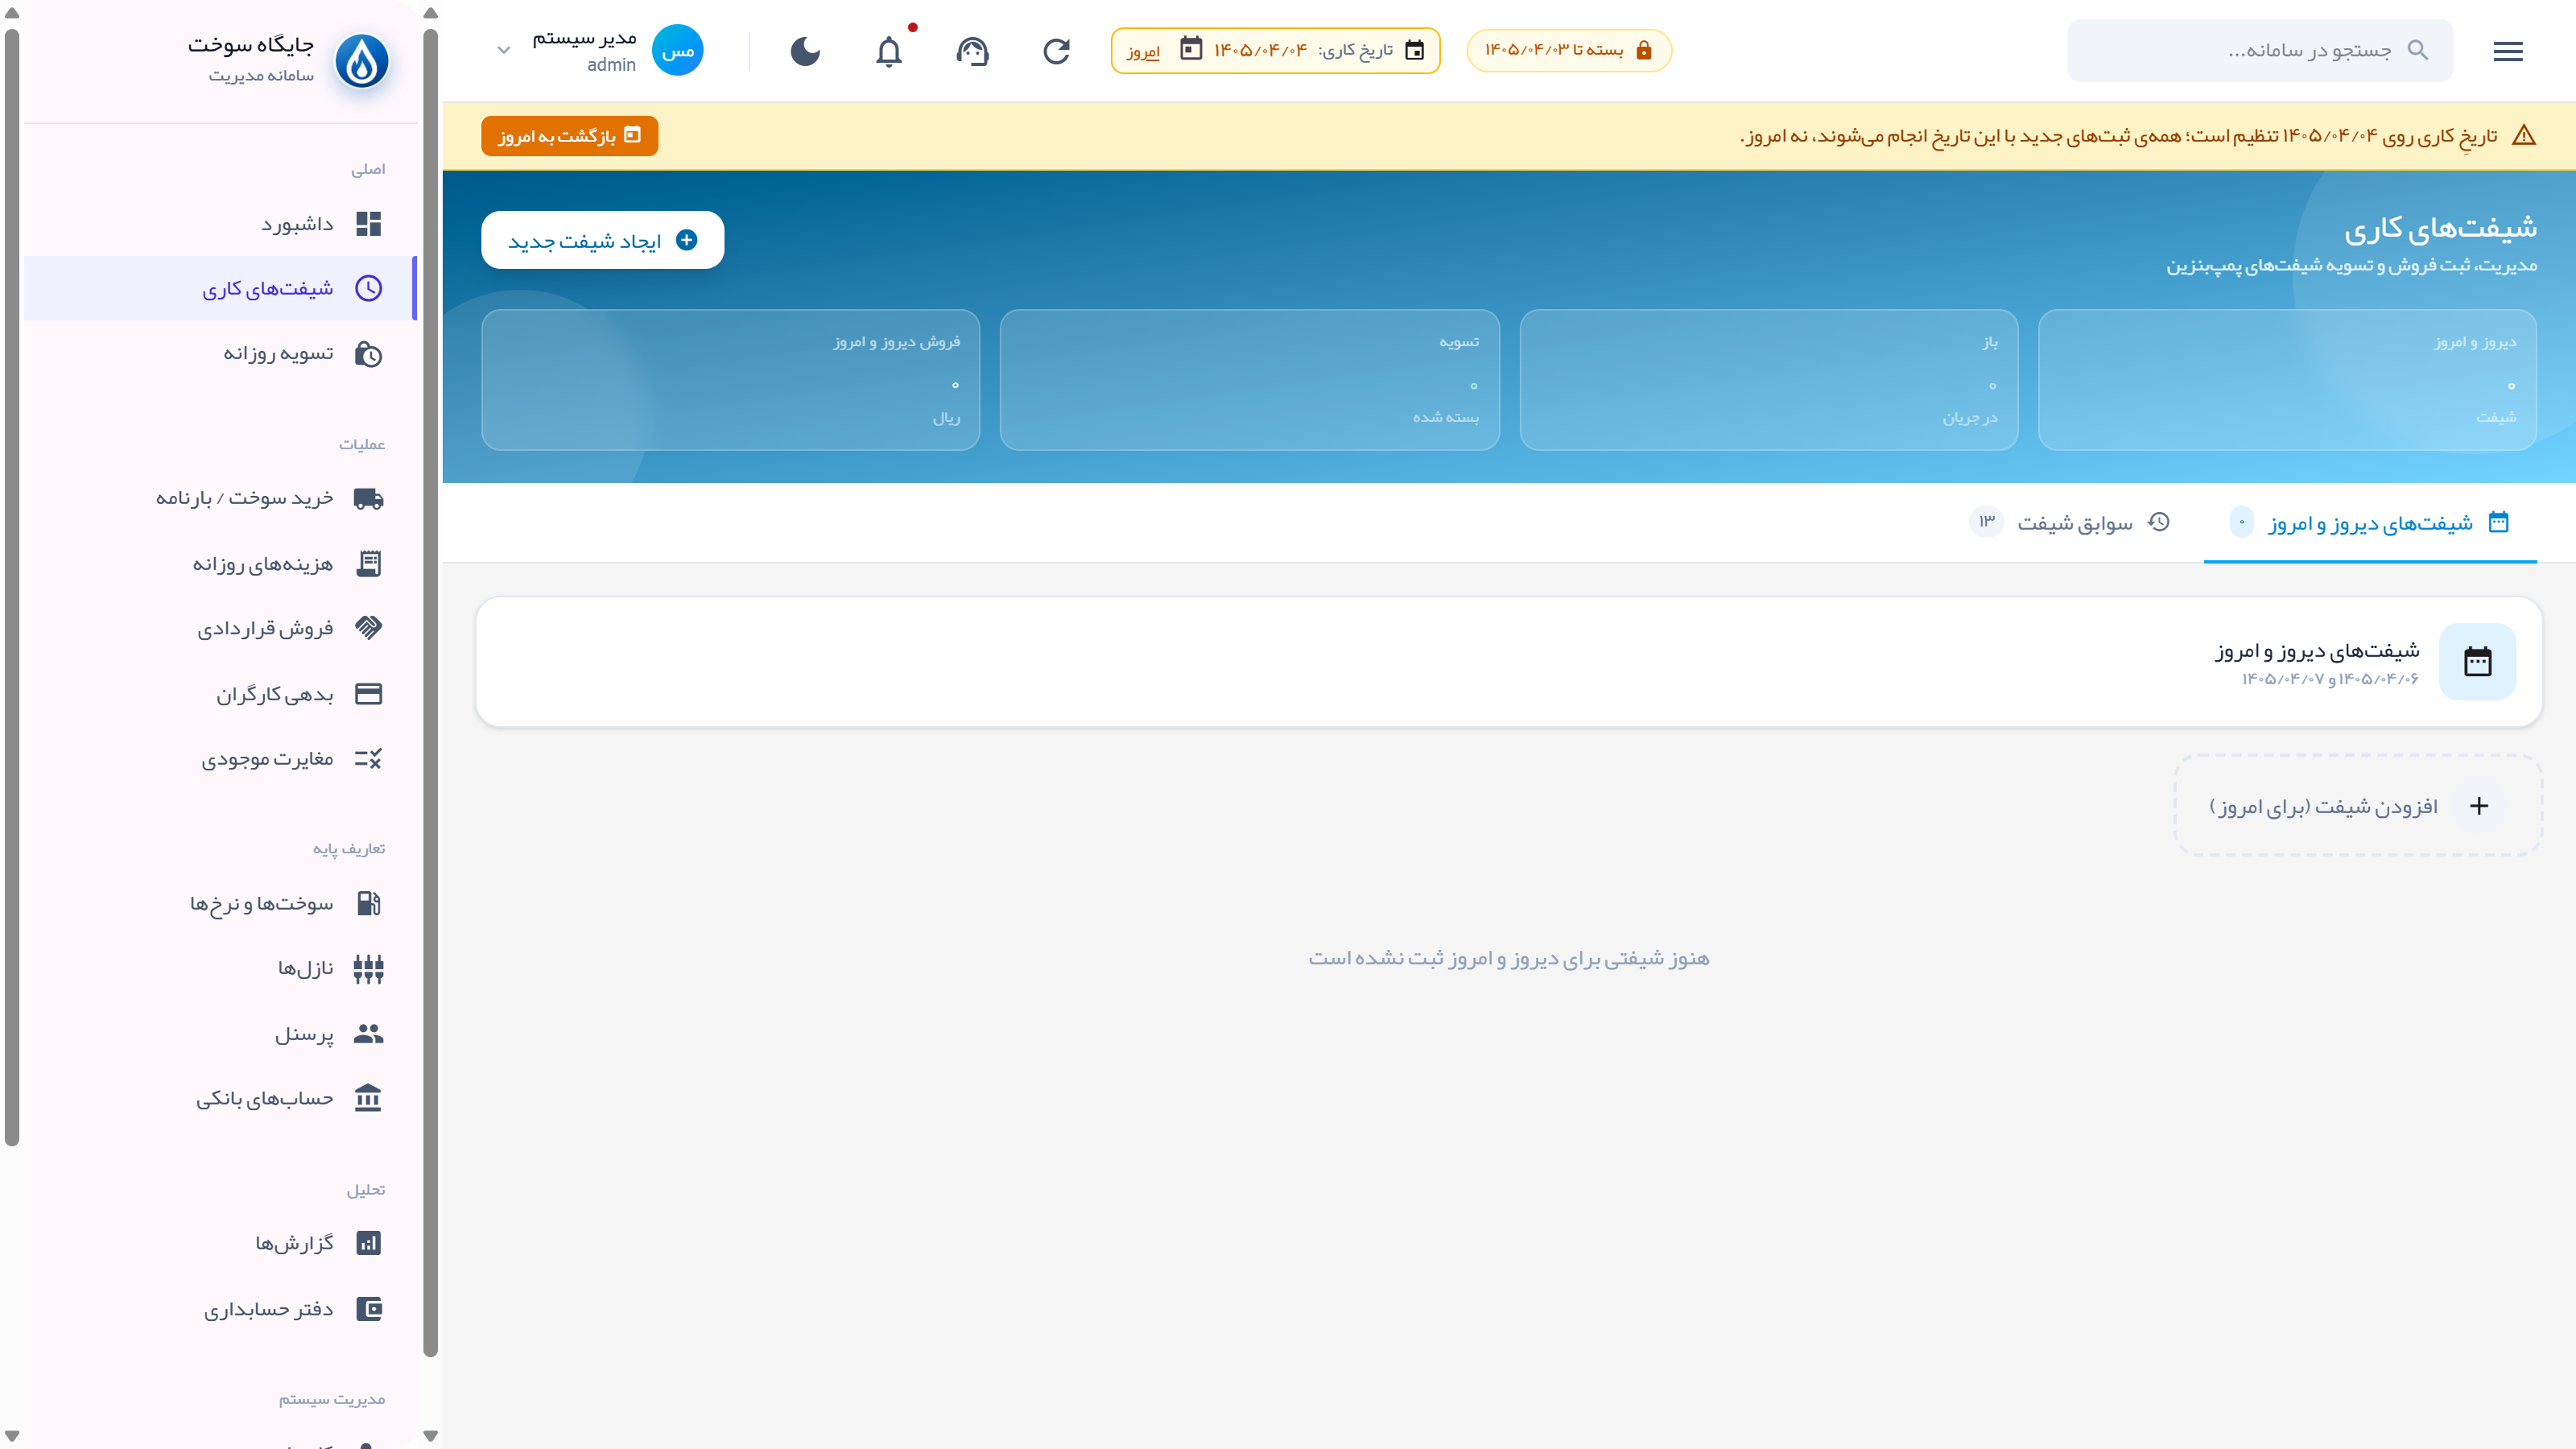Viewport: 2576px width, 1449px height.
Task: Expand the admin user dropdown chevron
Action: pos(504,51)
